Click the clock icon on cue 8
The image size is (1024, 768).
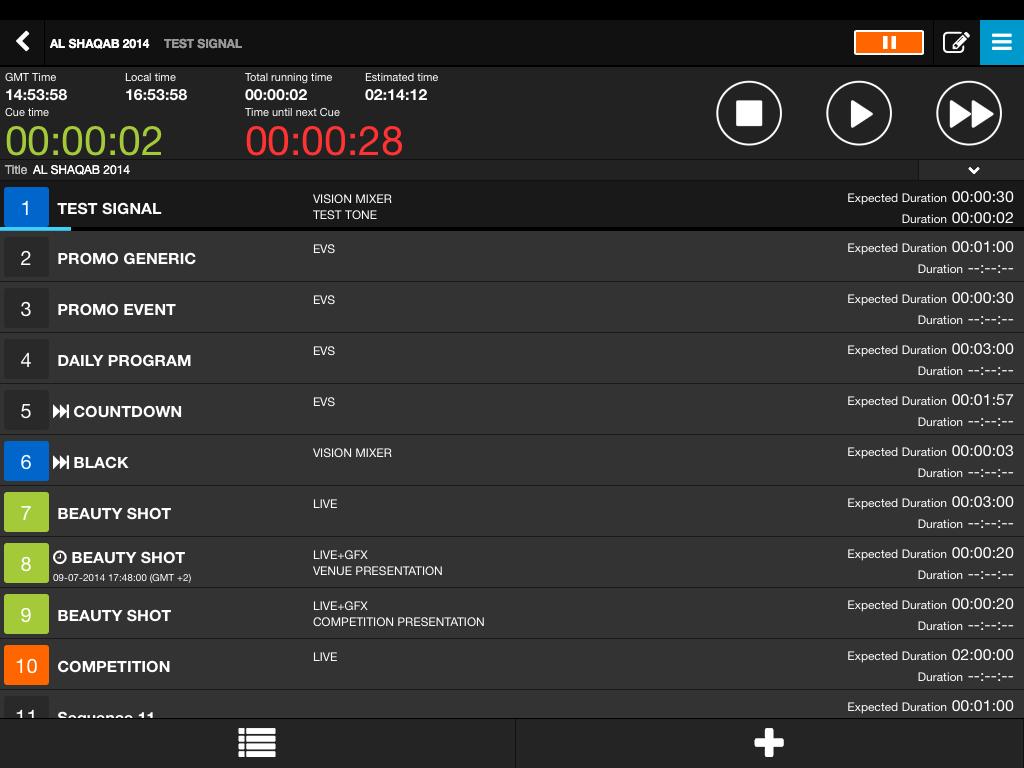click(x=60, y=557)
